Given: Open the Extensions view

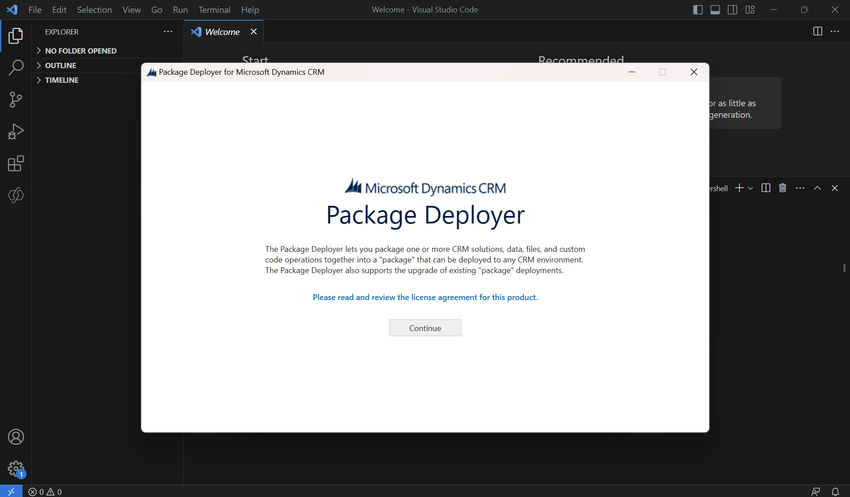Looking at the screenshot, I should tap(16, 163).
